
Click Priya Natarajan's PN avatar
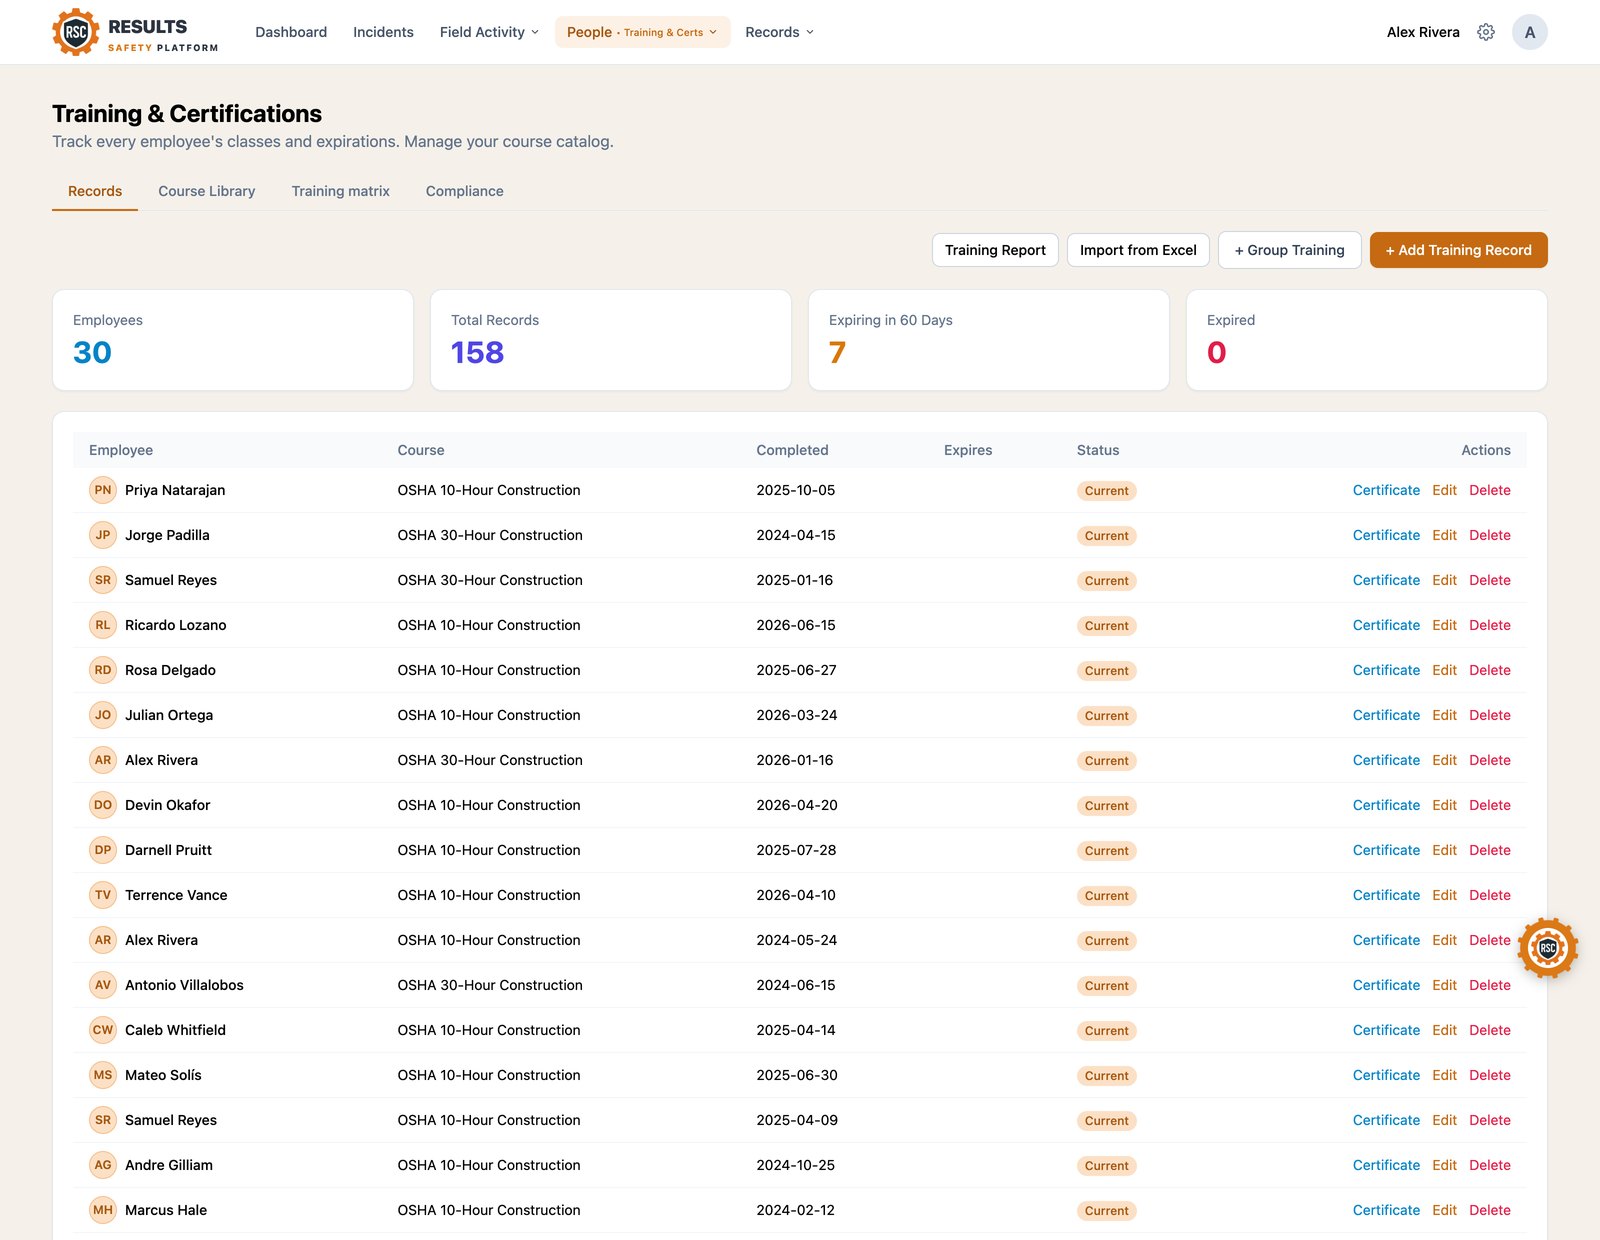[103, 490]
